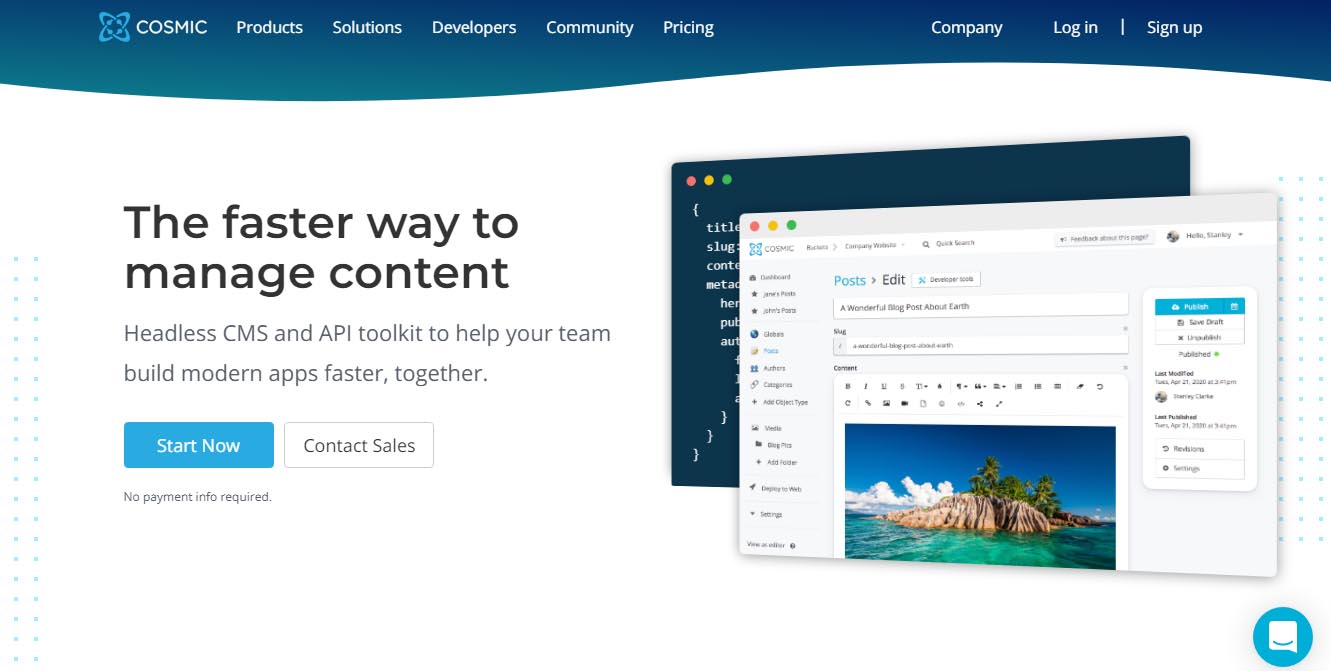Switch to code view icon
1331x671 pixels.
(x=961, y=404)
